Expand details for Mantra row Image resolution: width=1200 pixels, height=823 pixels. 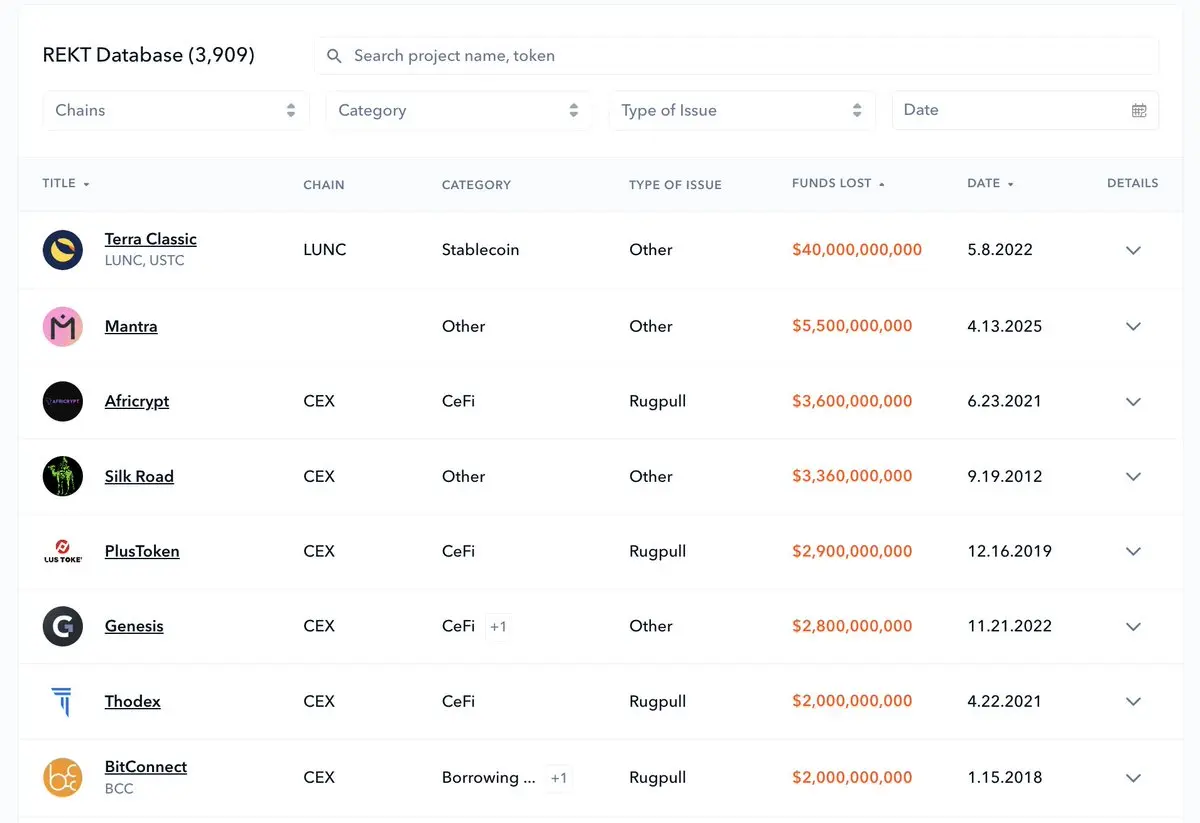click(x=1133, y=326)
